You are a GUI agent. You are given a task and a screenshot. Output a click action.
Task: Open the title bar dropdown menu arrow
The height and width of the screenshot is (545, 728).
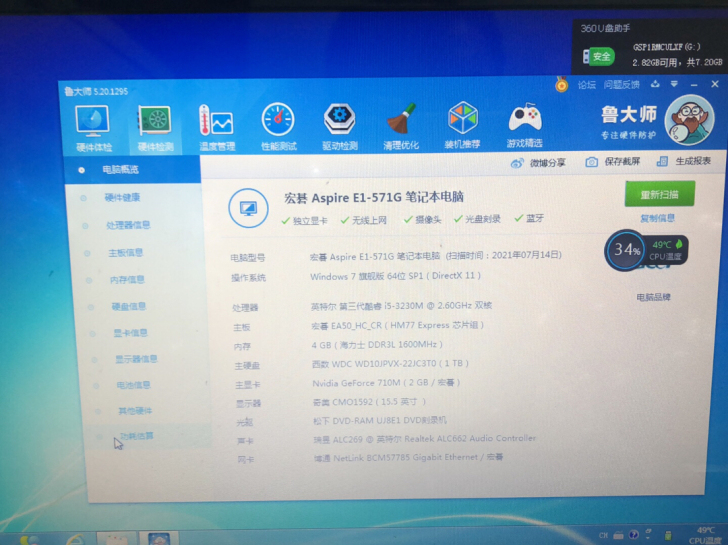pyautogui.click(x=674, y=84)
